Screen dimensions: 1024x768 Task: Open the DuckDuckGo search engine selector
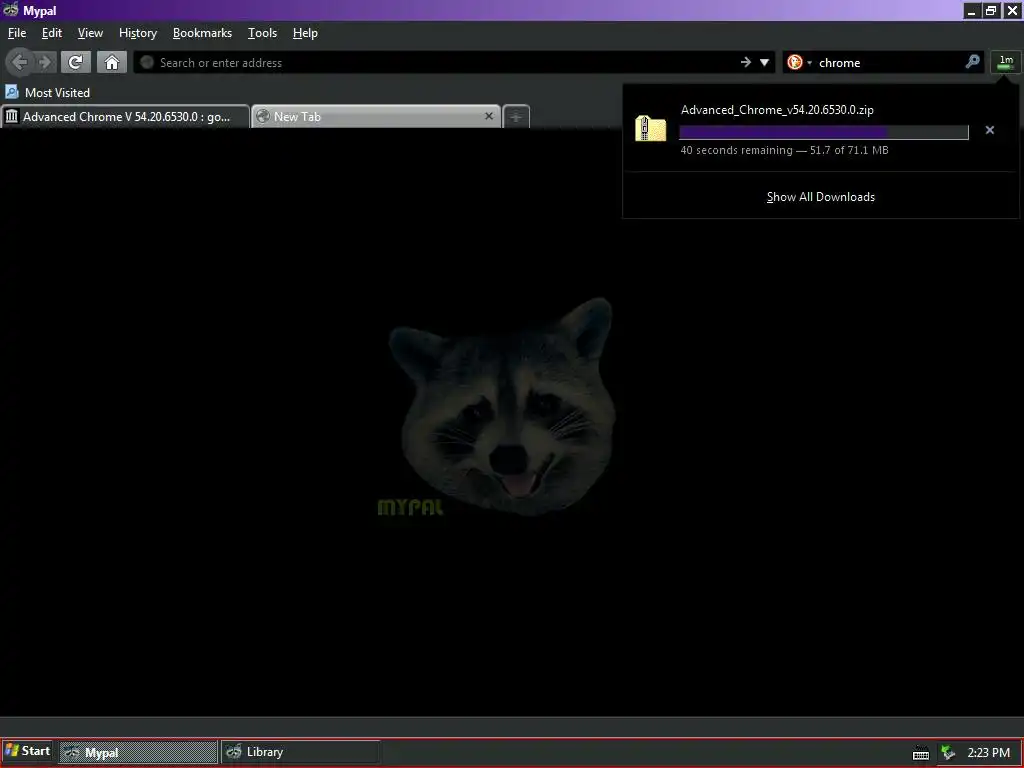coord(799,62)
